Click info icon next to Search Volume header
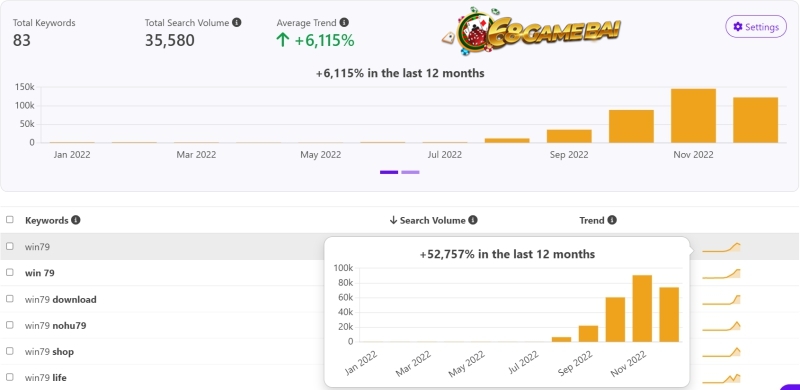Image resolution: width=800 pixels, height=390 pixels. click(x=473, y=220)
